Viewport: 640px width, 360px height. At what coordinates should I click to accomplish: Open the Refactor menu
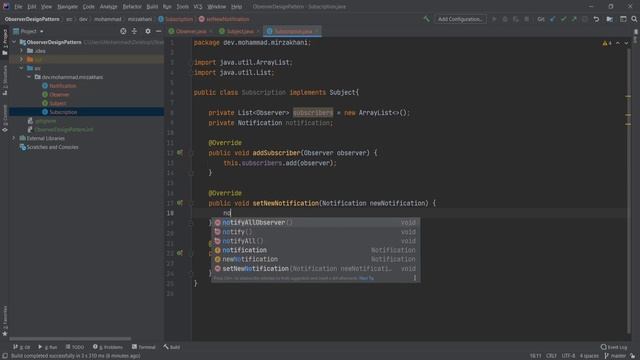point(132,7)
